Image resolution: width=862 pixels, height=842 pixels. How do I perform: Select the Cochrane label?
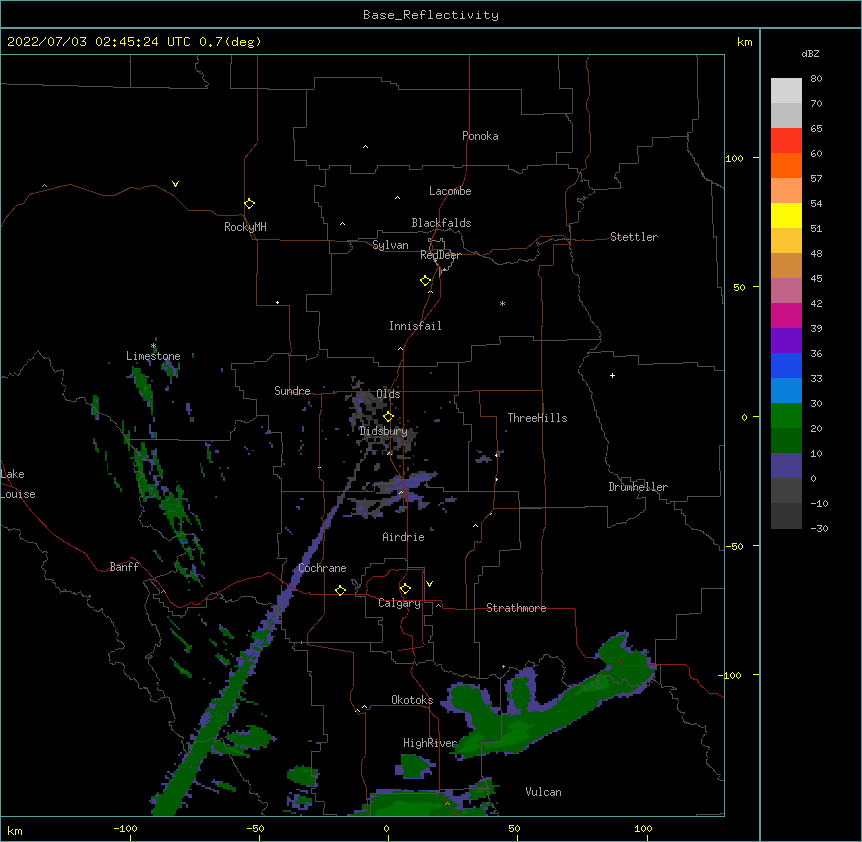tap(322, 568)
